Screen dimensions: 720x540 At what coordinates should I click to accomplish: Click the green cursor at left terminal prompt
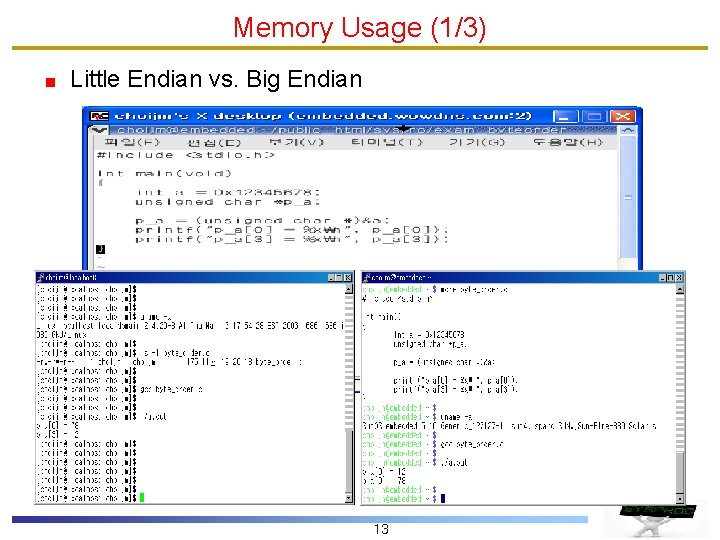pyautogui.click(x=142, y=497)
